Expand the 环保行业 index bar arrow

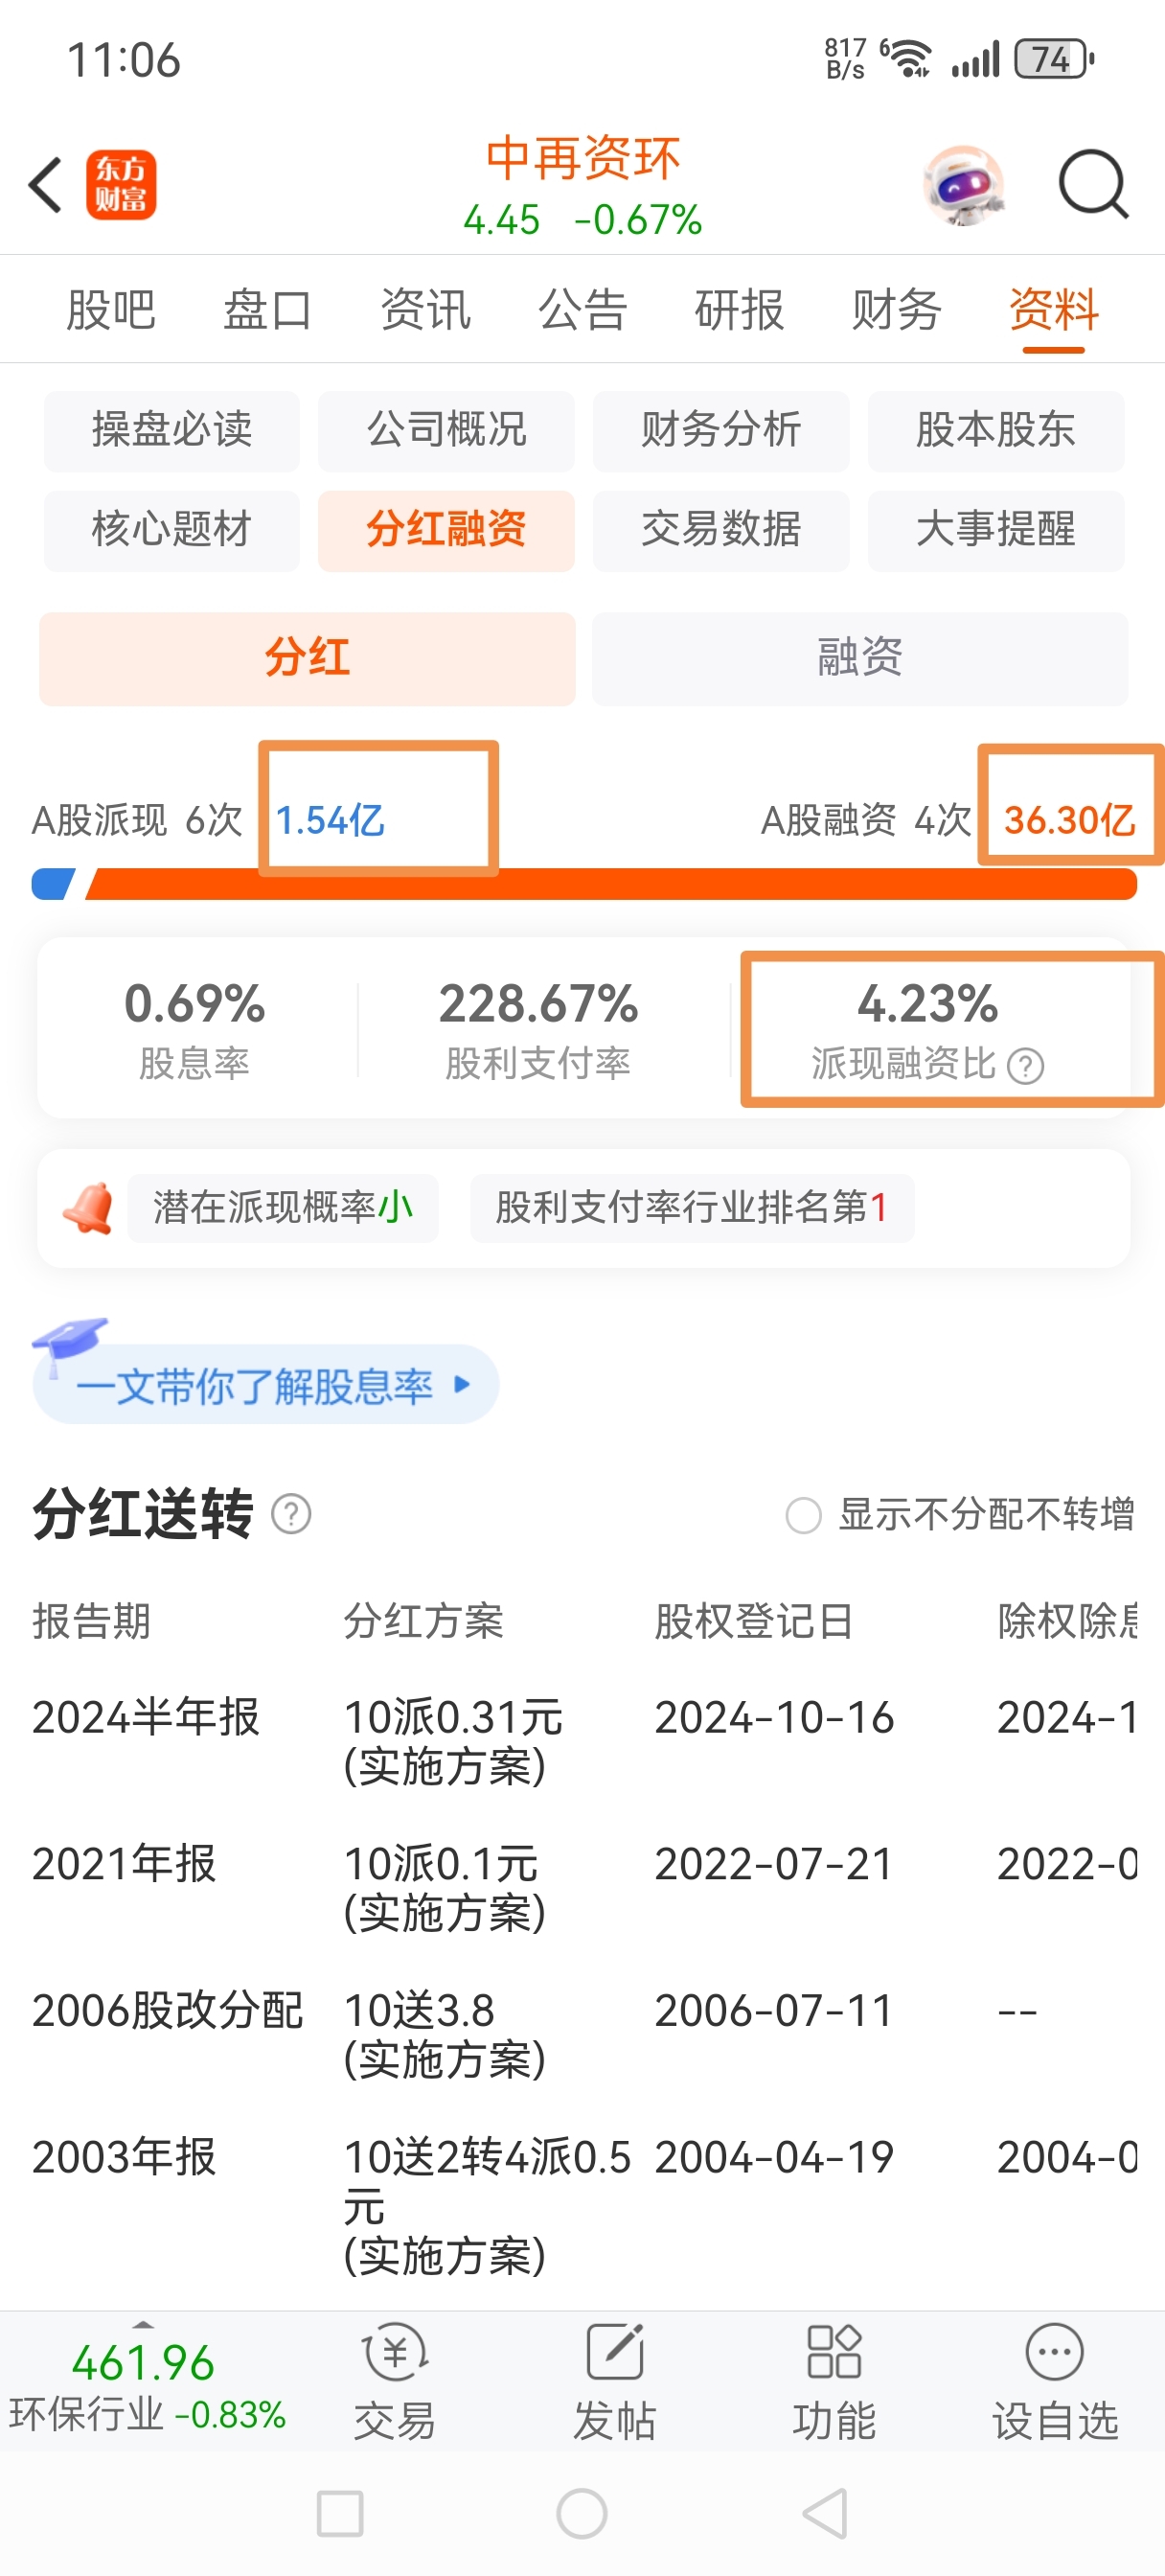point(143,2325)
